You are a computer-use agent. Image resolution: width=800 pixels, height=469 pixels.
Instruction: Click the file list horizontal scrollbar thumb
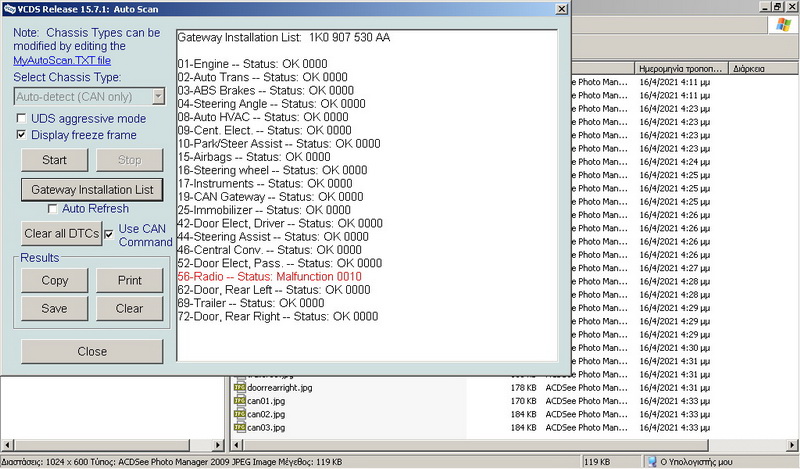[476, 445]
